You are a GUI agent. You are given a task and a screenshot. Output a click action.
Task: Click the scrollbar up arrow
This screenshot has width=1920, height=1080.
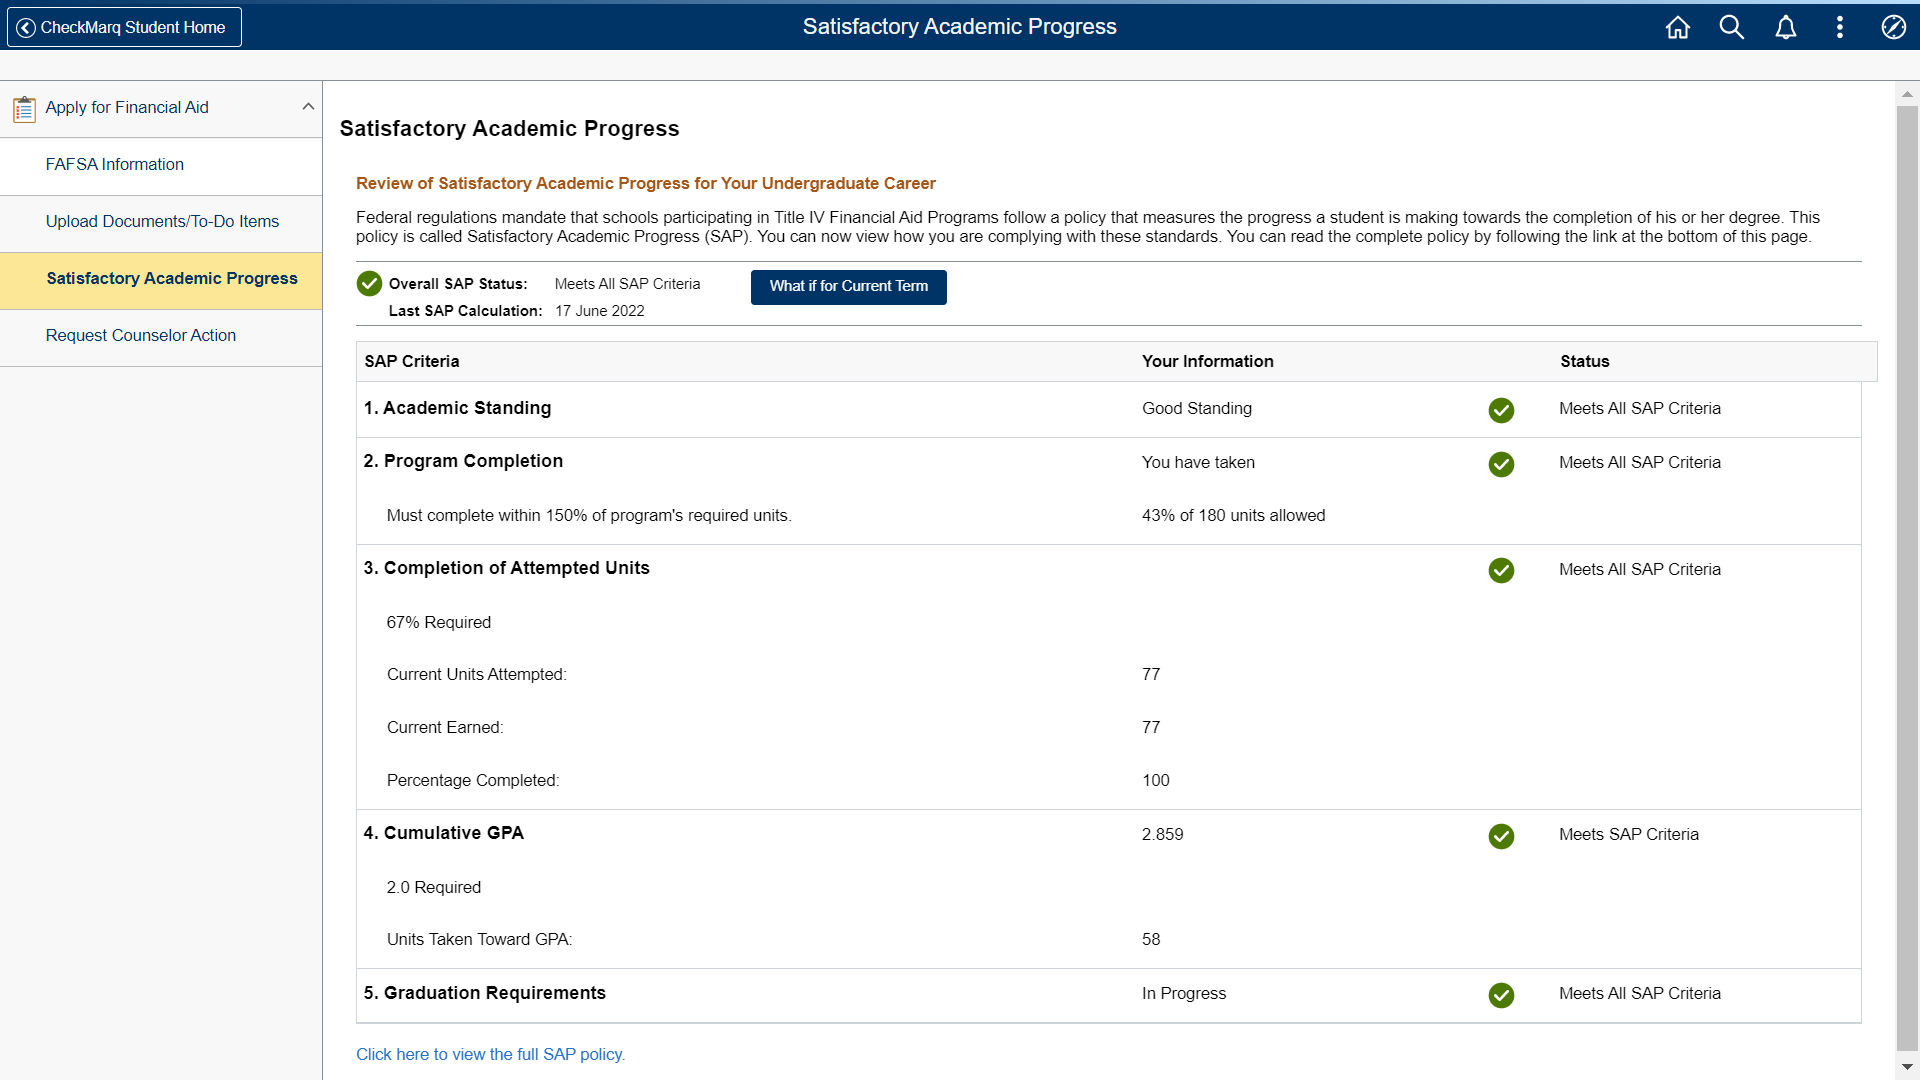[x=1907, y=94]
